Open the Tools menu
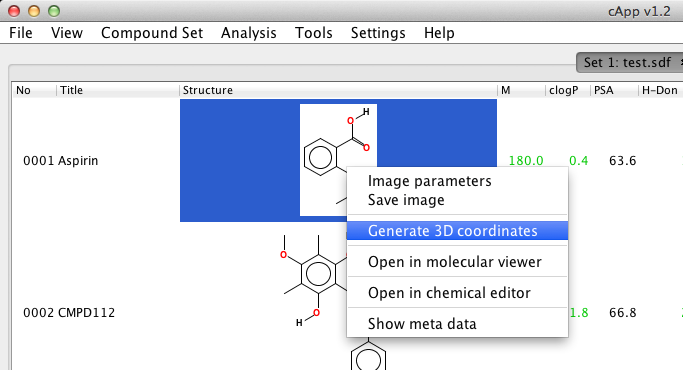The height and width of the screenshot is (370, 683). click(314, 33)
